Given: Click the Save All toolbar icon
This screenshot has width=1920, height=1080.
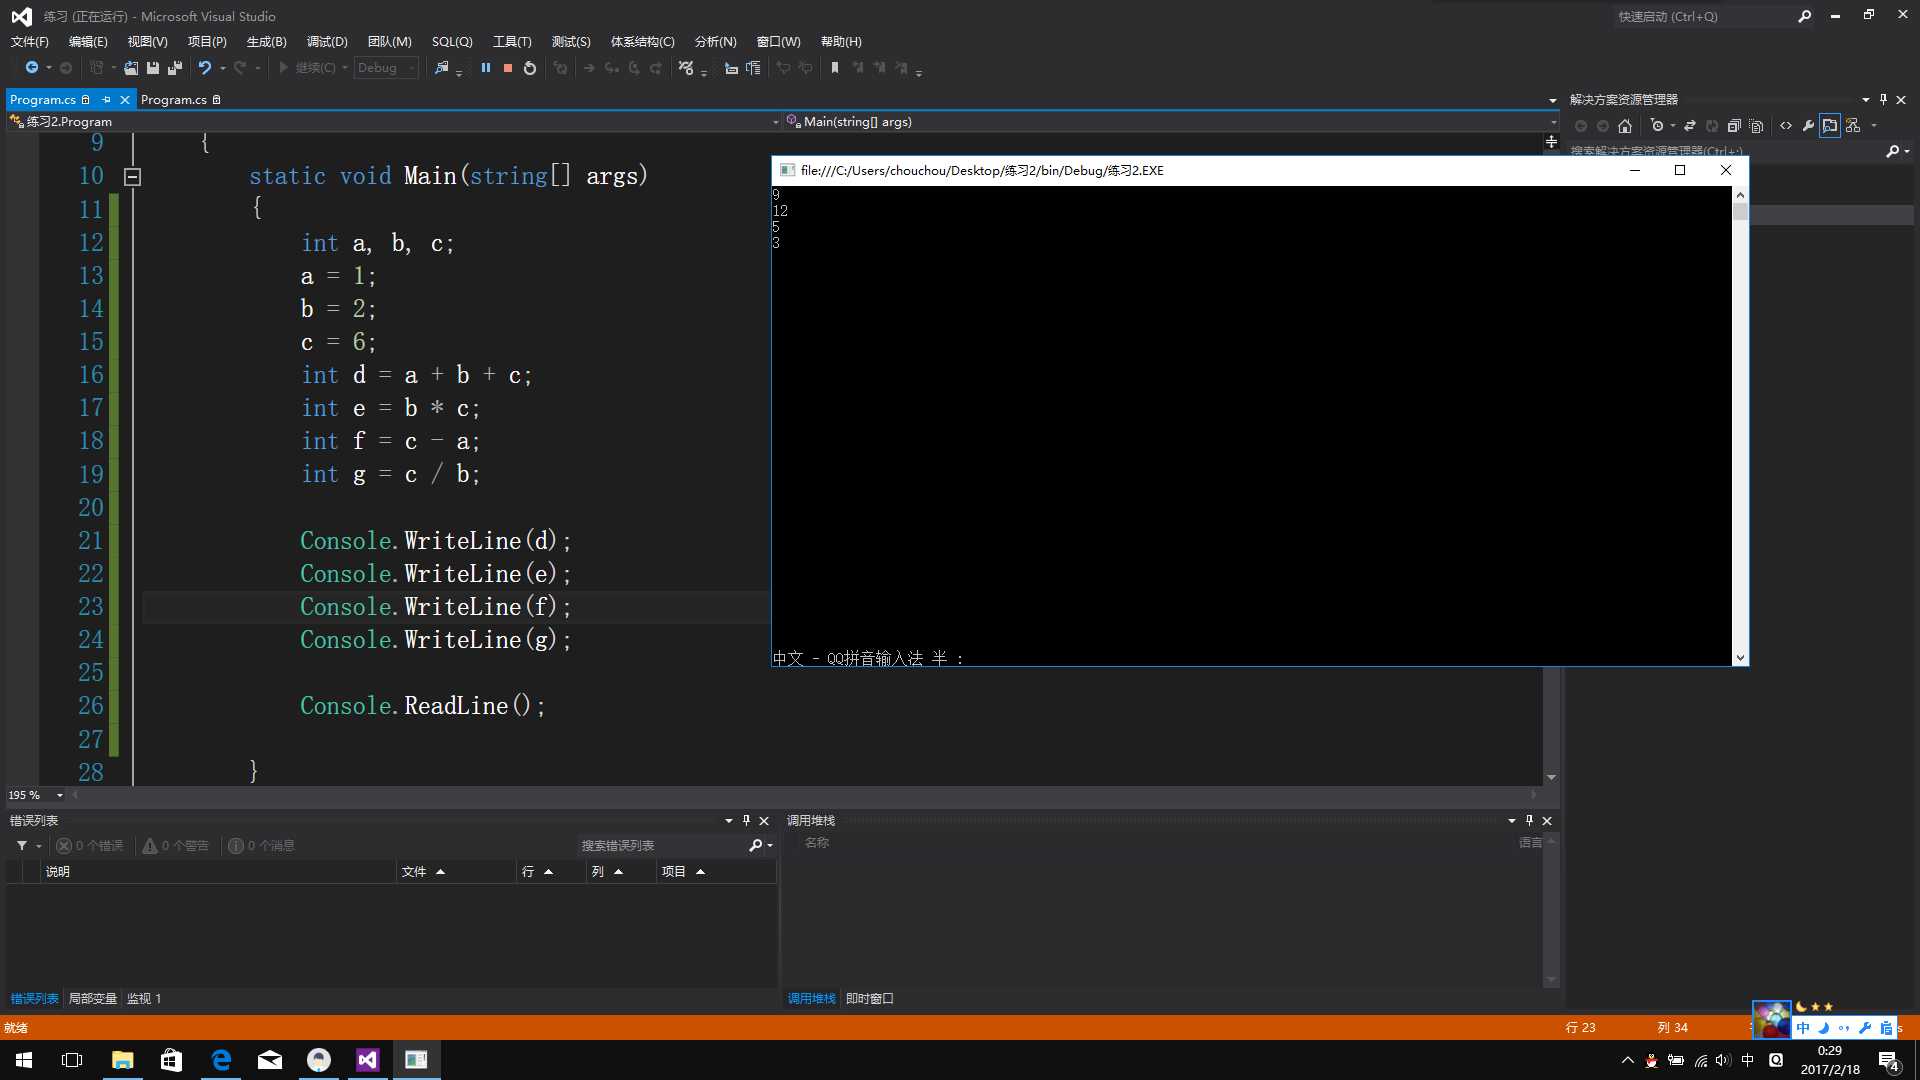Looking at the screenshot, I should tap(174, 68).
